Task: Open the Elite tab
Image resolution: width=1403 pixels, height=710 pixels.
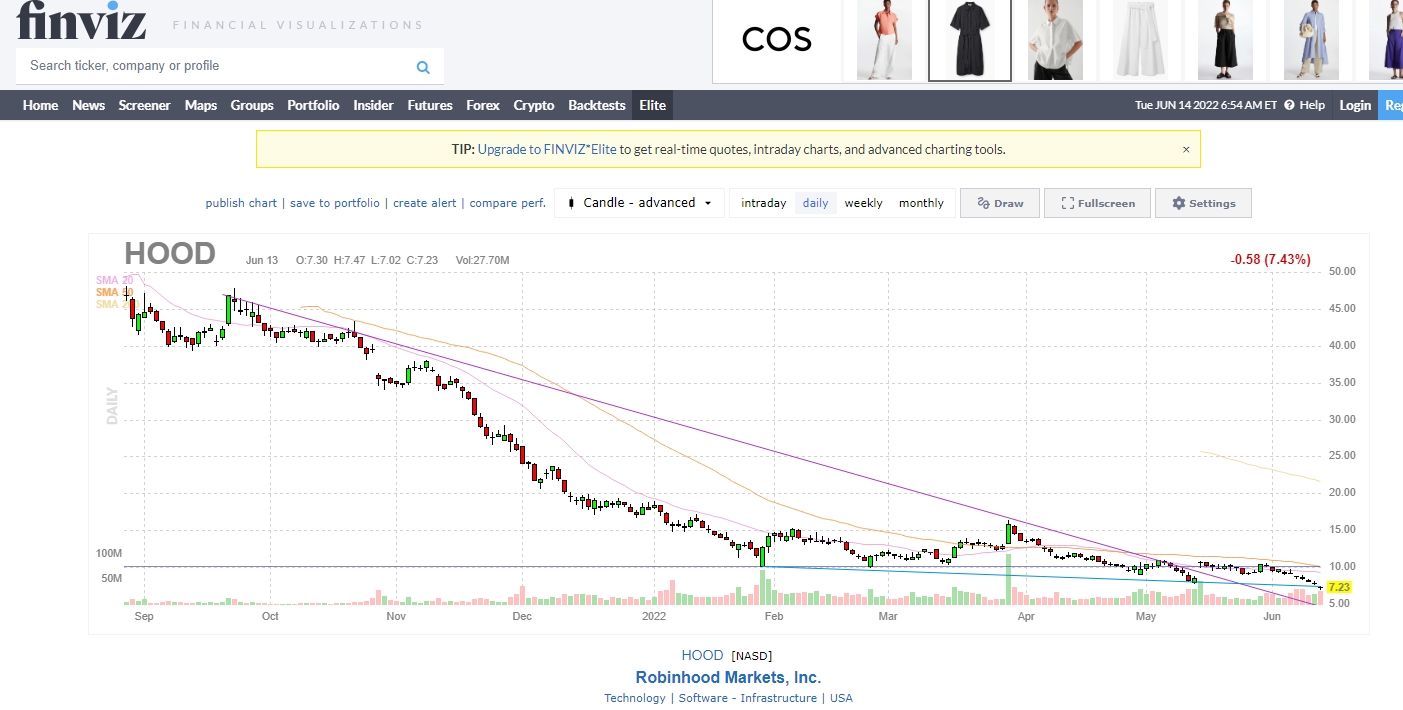Action: (x=653, y=105)
